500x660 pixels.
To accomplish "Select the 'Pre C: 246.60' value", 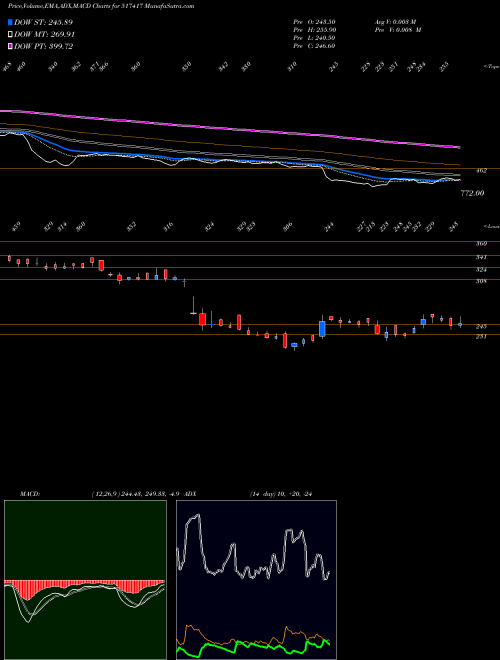I will click(314, 46).
